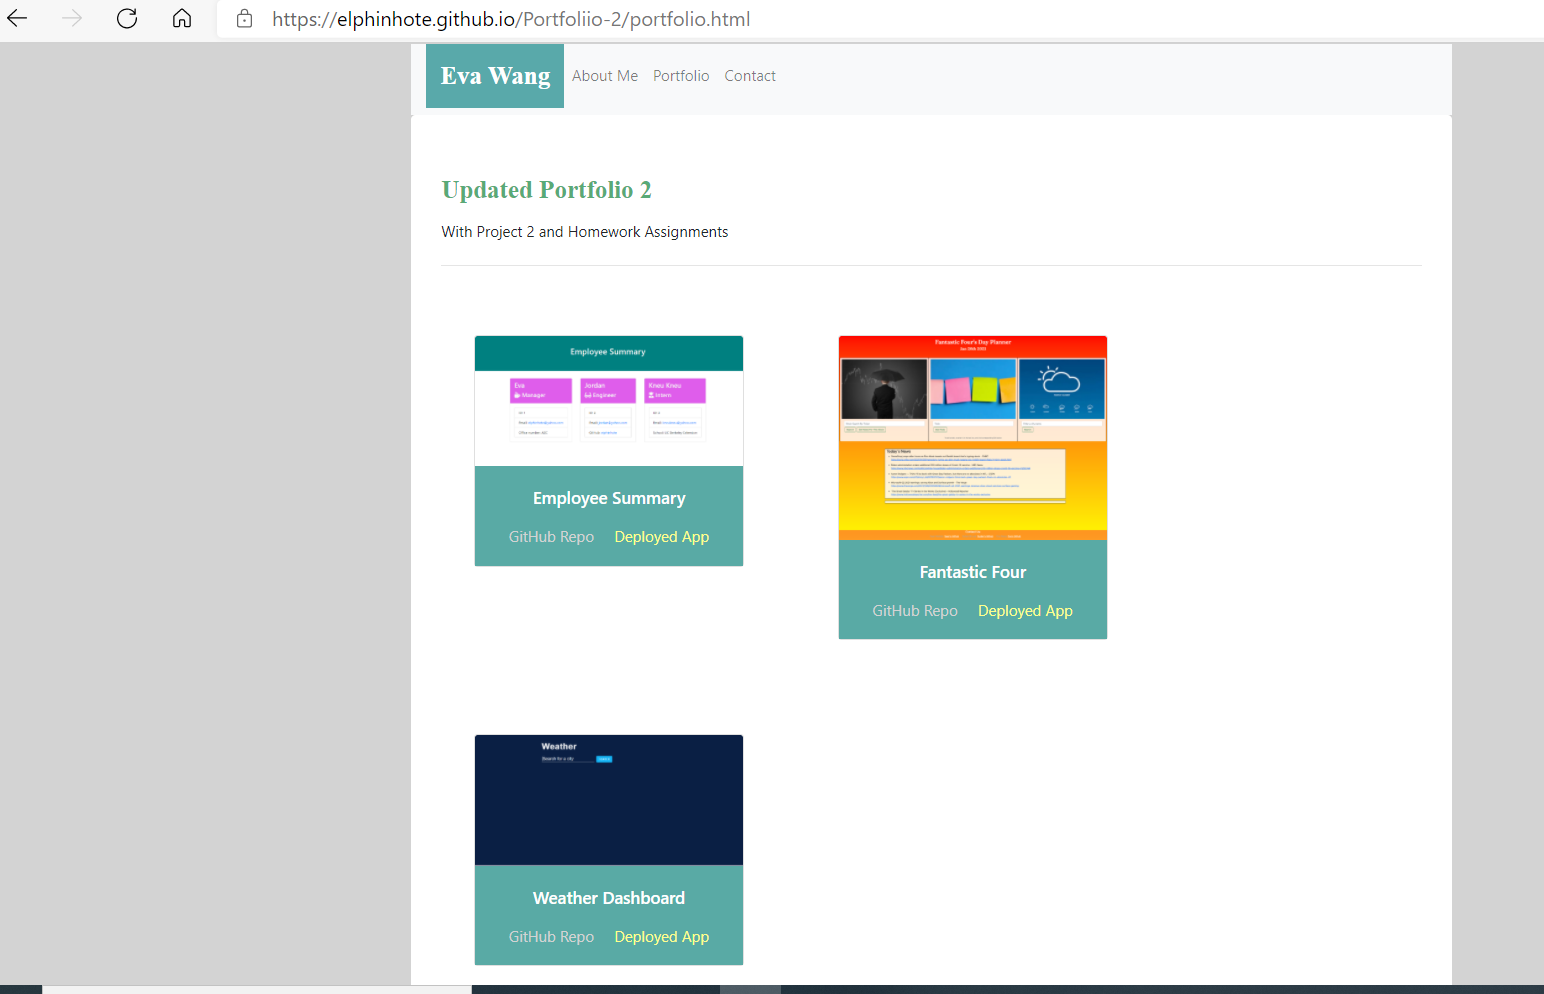Image resolution: width=1544 pixels, height=994 pixels.
Task: Click the browser forward arrow
Action: coord(72,18)
